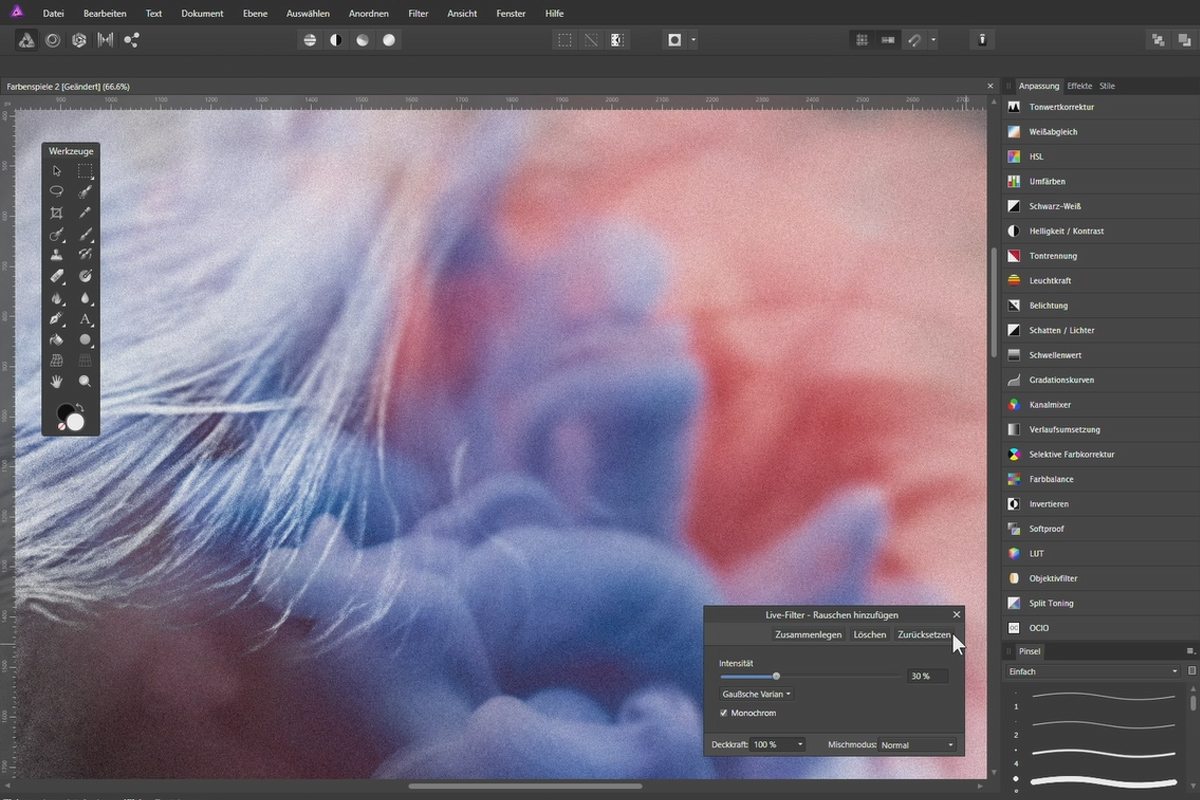Screen dimensions: 1200x800
Task: Activate the Pen tool
Action: pos(57,318)
